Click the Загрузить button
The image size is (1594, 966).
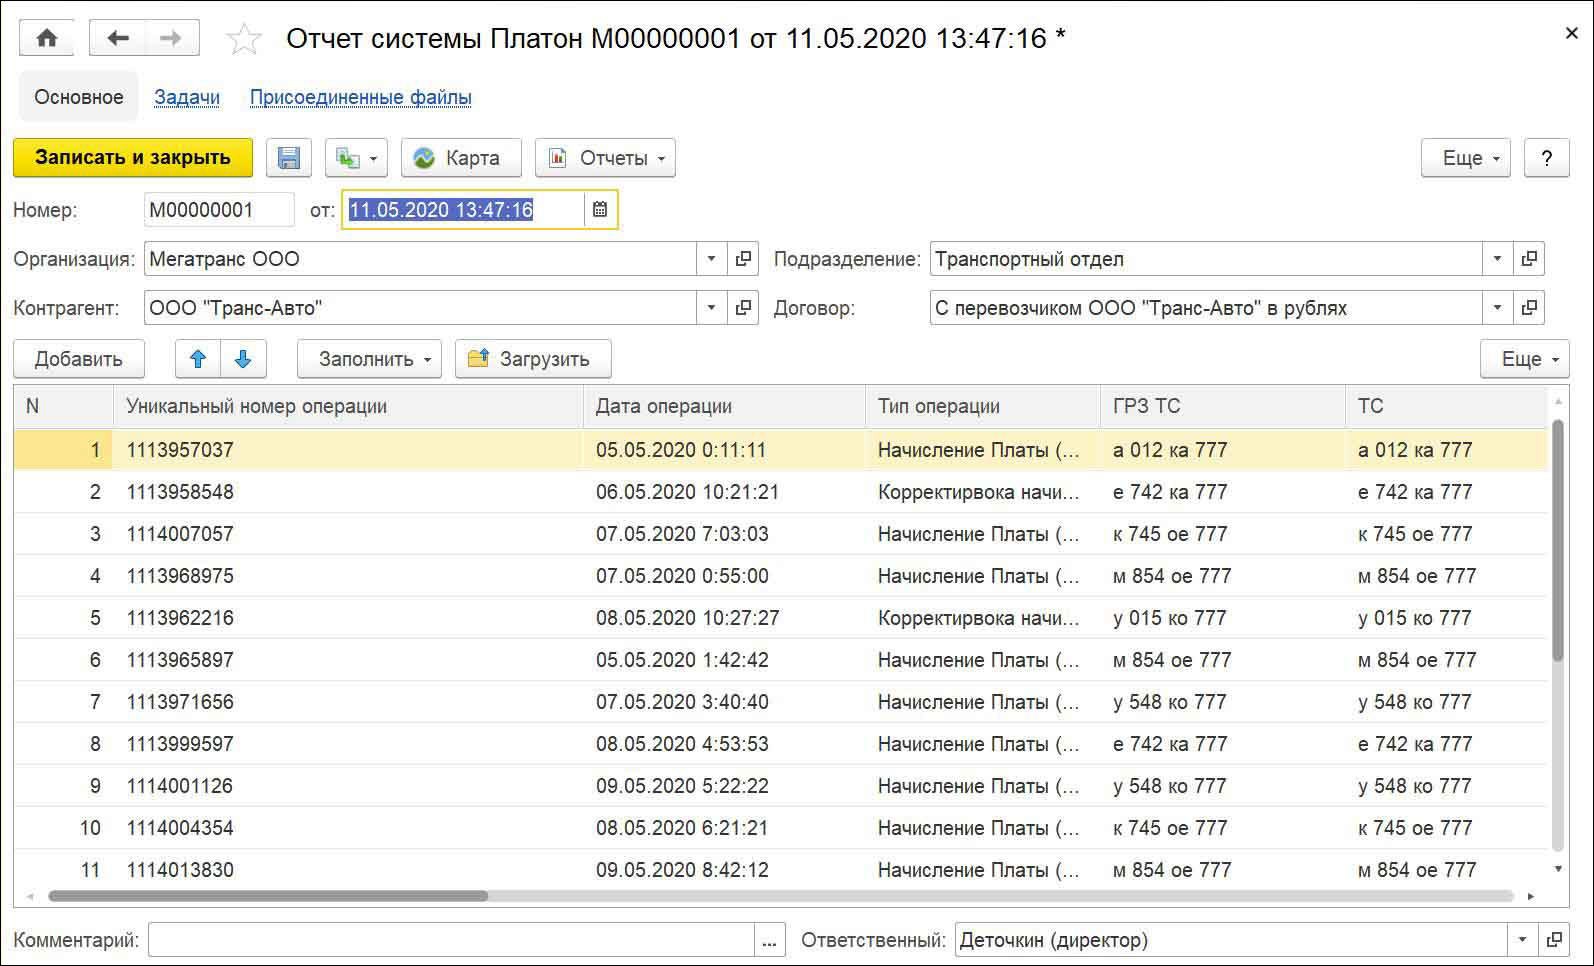532,359
